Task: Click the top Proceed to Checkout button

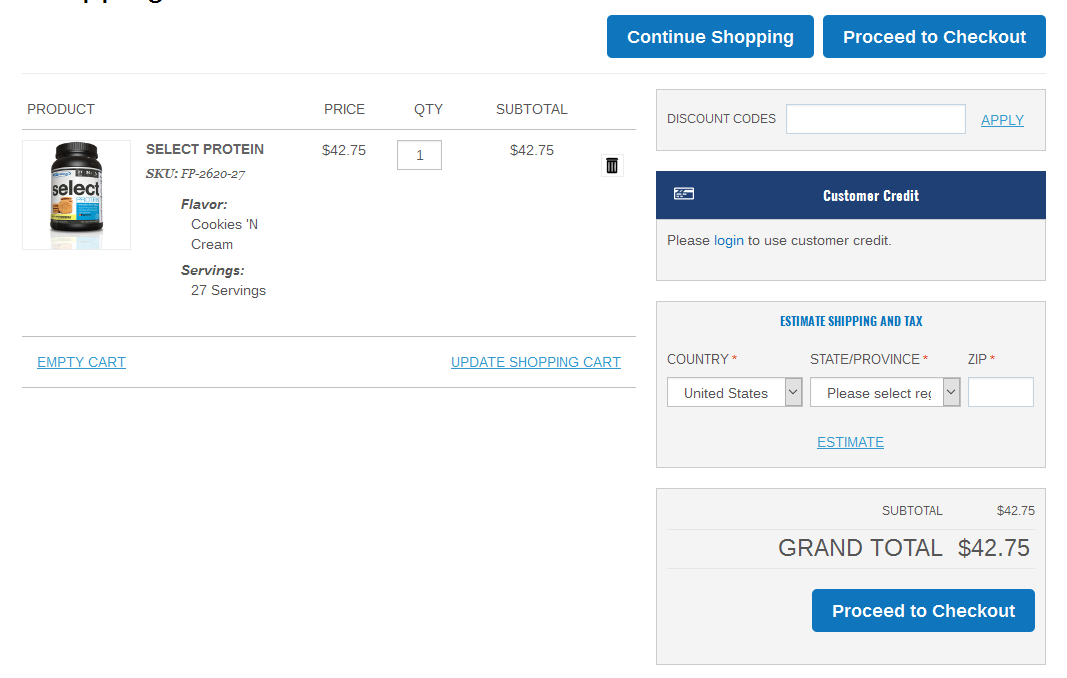Action: pos(934,37)
